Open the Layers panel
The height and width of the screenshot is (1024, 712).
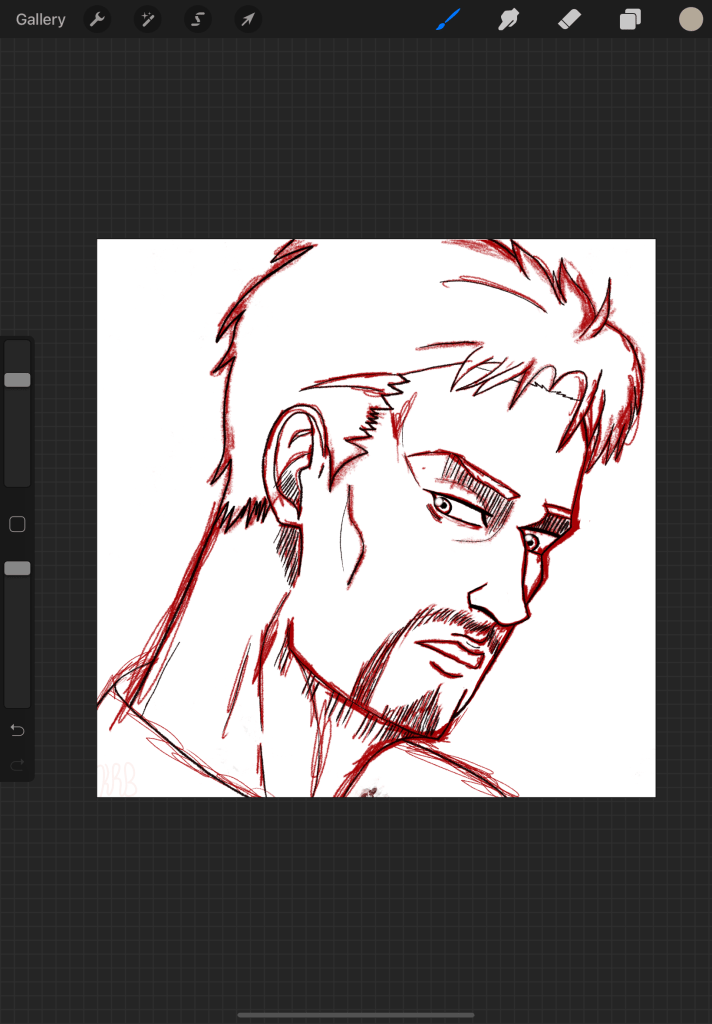click(x=630, y=20)
